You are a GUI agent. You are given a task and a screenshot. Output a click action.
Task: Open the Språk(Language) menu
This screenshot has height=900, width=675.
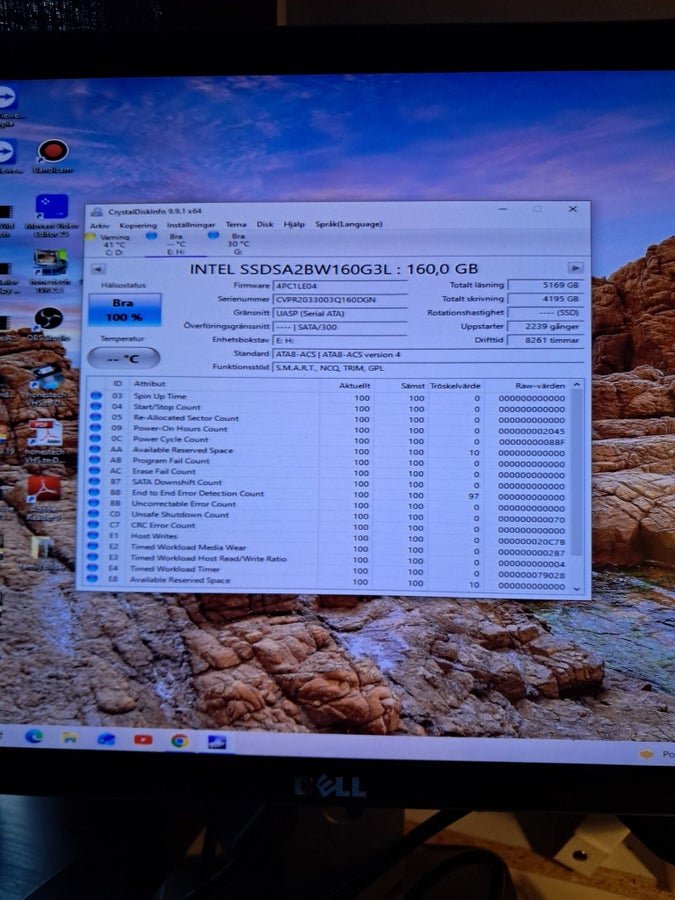click(x=348, y=224)
